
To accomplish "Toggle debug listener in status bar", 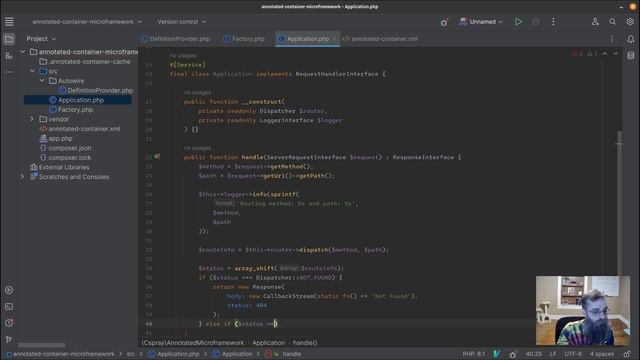I will (513, 354).
